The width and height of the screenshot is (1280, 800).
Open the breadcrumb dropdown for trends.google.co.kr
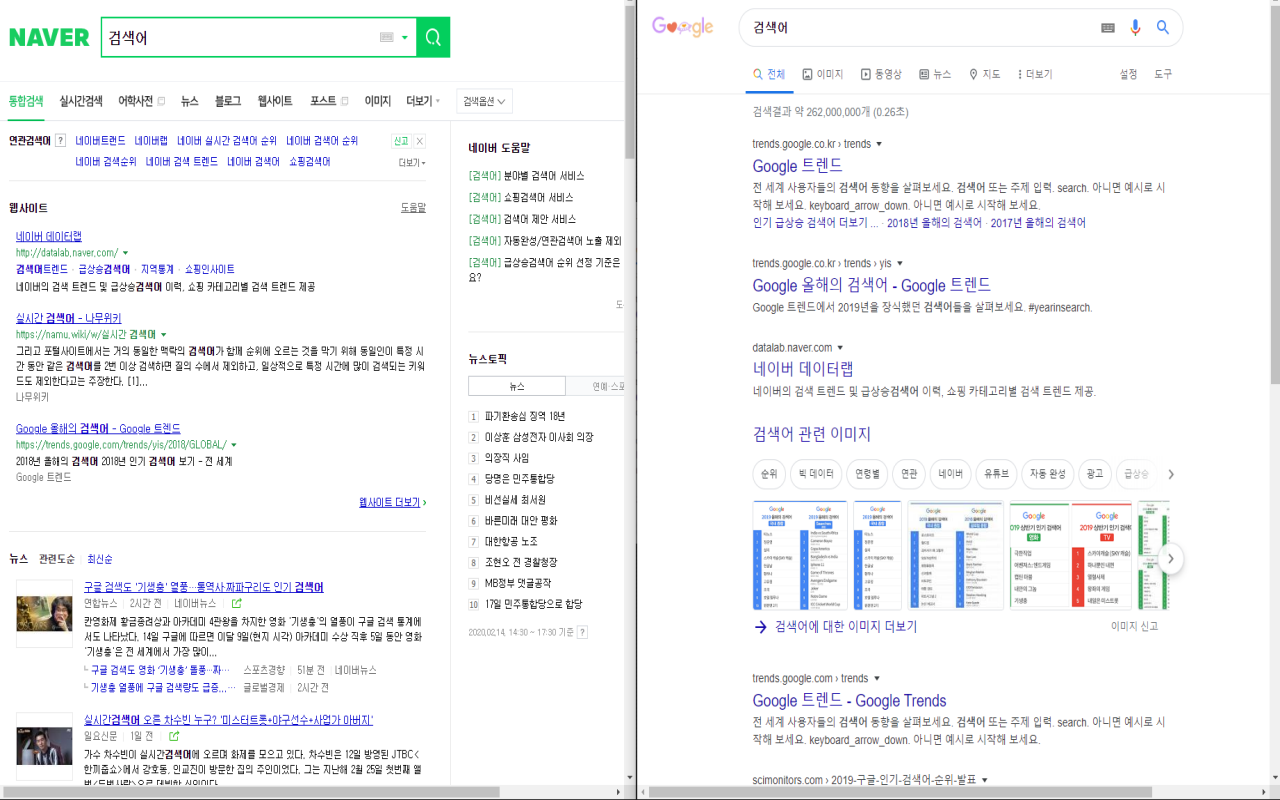879,143
